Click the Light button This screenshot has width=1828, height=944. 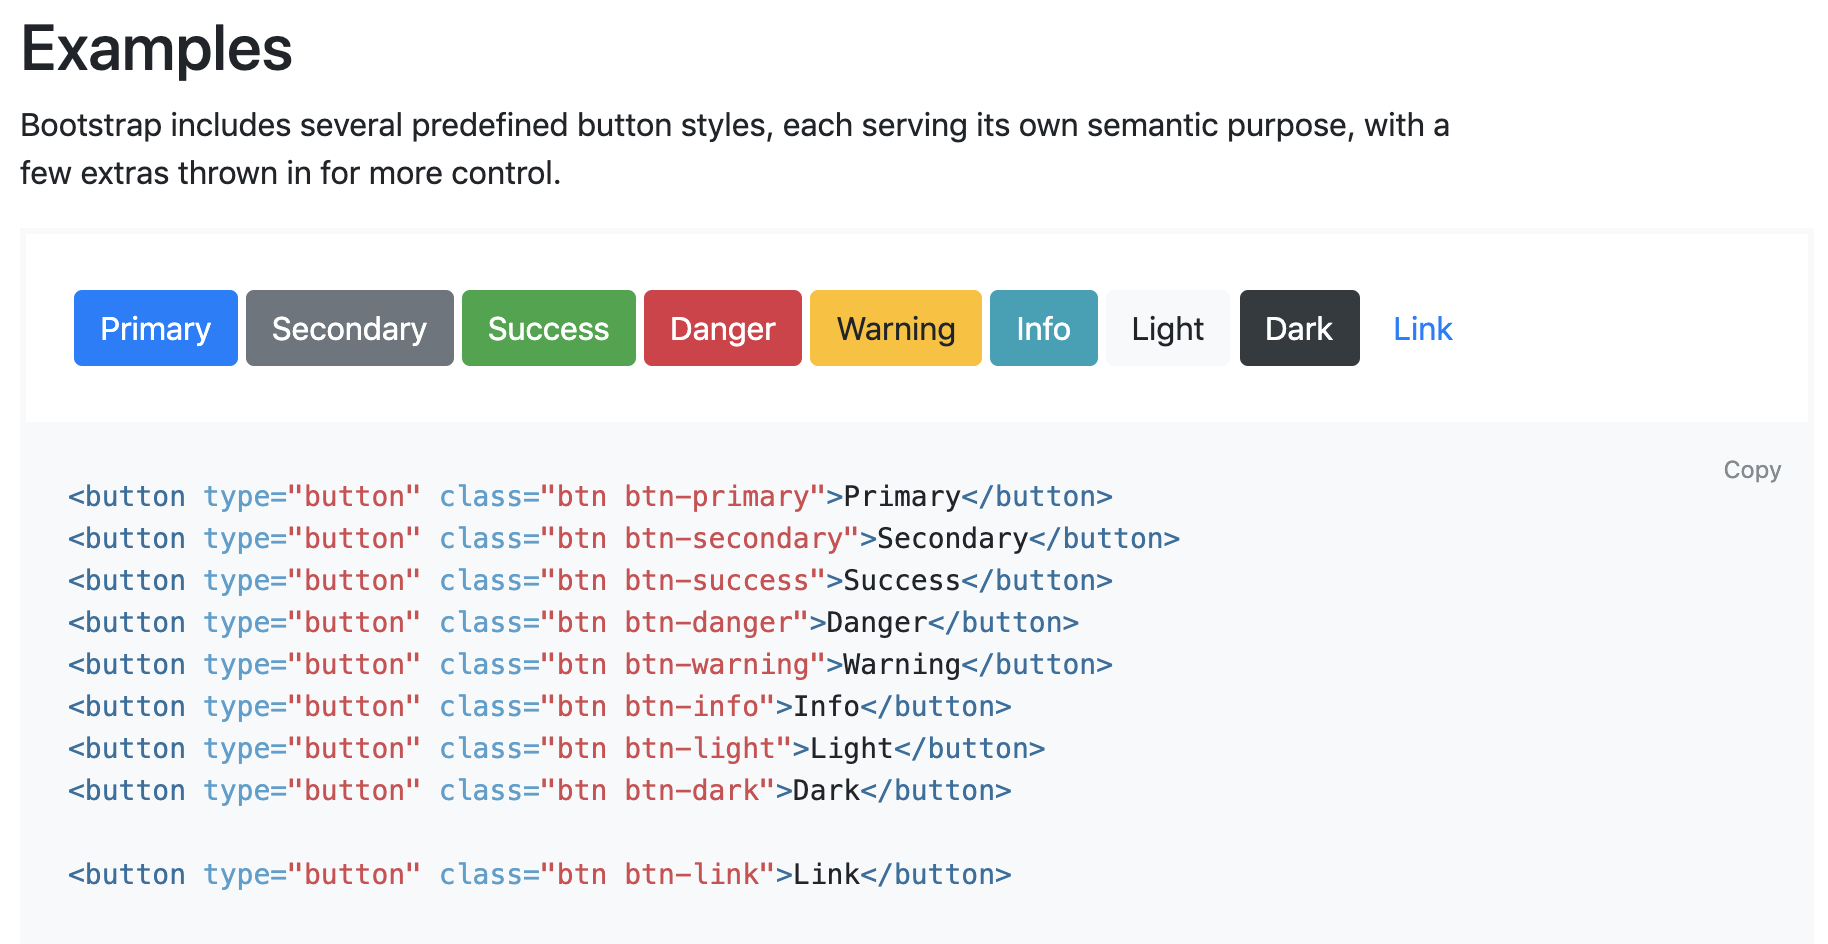click(x=1167, y=328)
